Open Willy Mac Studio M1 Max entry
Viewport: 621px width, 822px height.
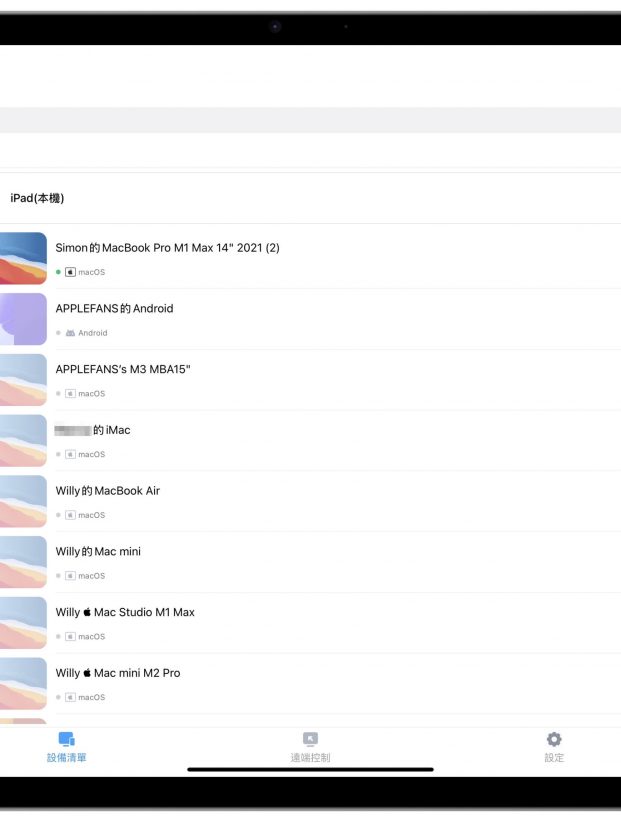125,613
